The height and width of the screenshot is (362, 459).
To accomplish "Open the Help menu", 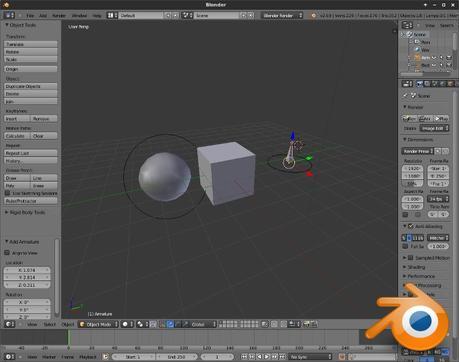I will pos(97,16).
